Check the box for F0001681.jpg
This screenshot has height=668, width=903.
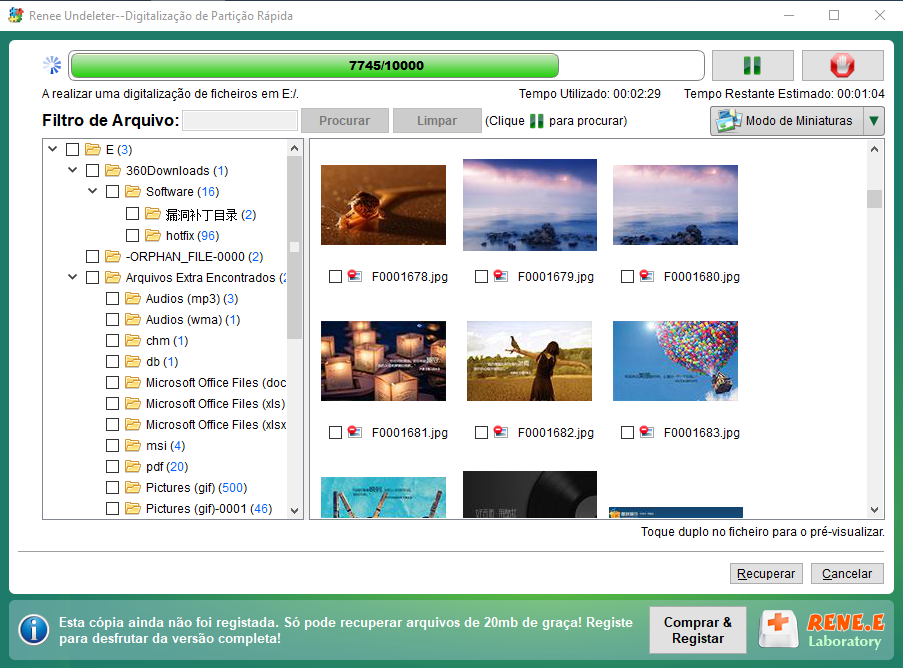tap(335, 432)
